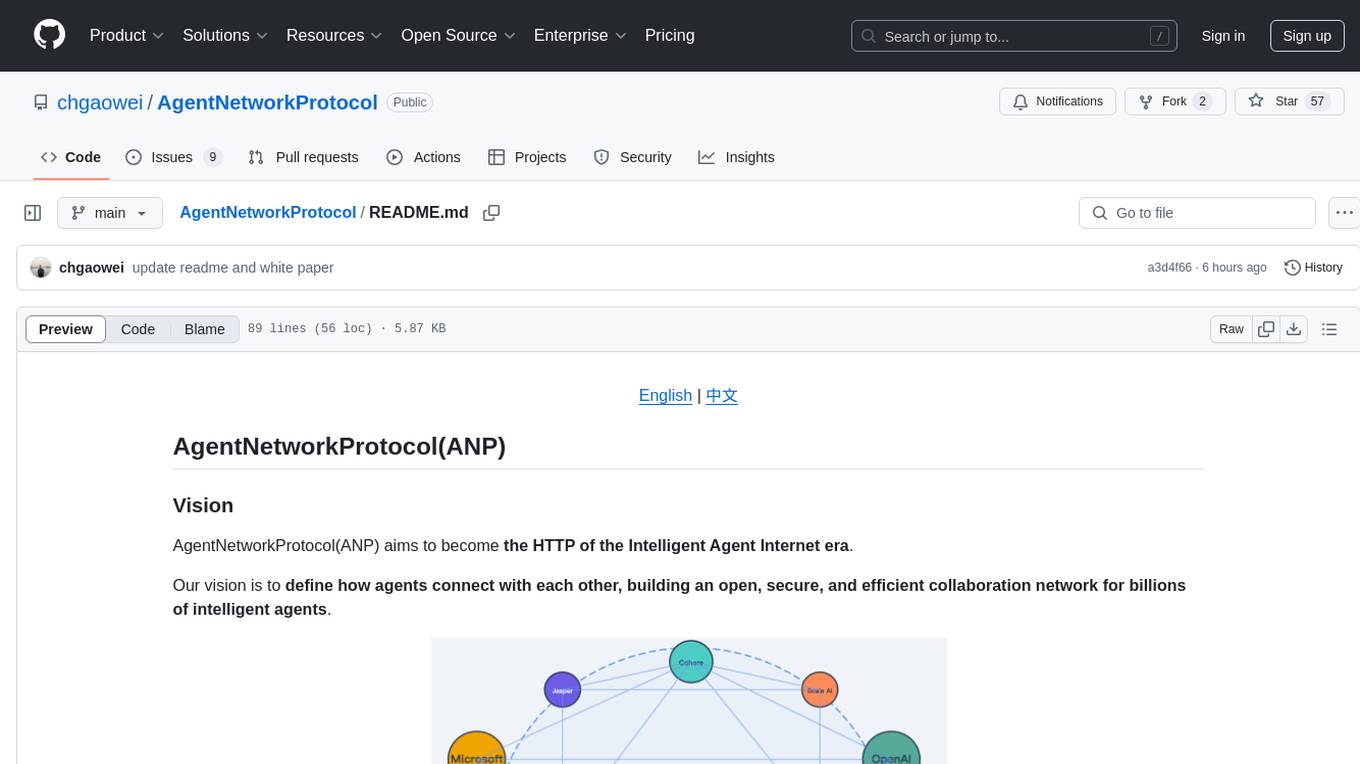Switch to the Security tab

click(x=632, y=157)
